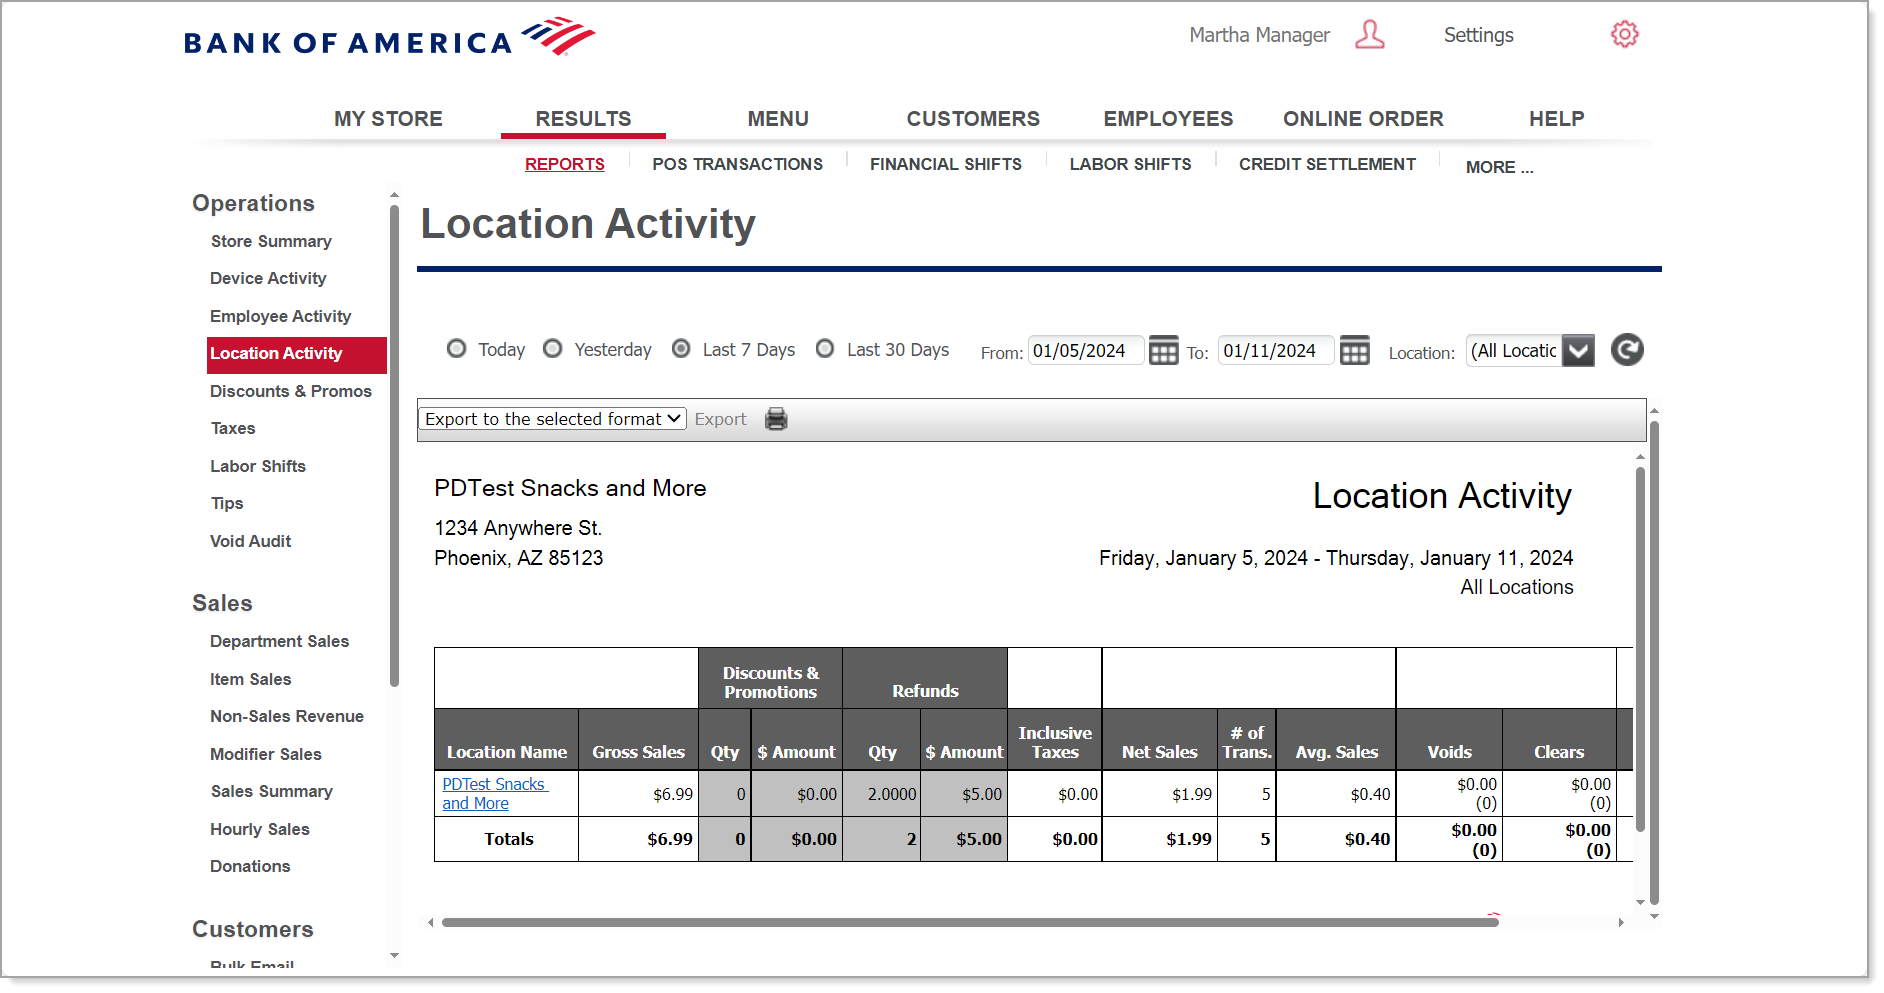Switch to the CUSTOMERS tab
Viewport: 1884px width, 993px height.
(x=973, y=119)
